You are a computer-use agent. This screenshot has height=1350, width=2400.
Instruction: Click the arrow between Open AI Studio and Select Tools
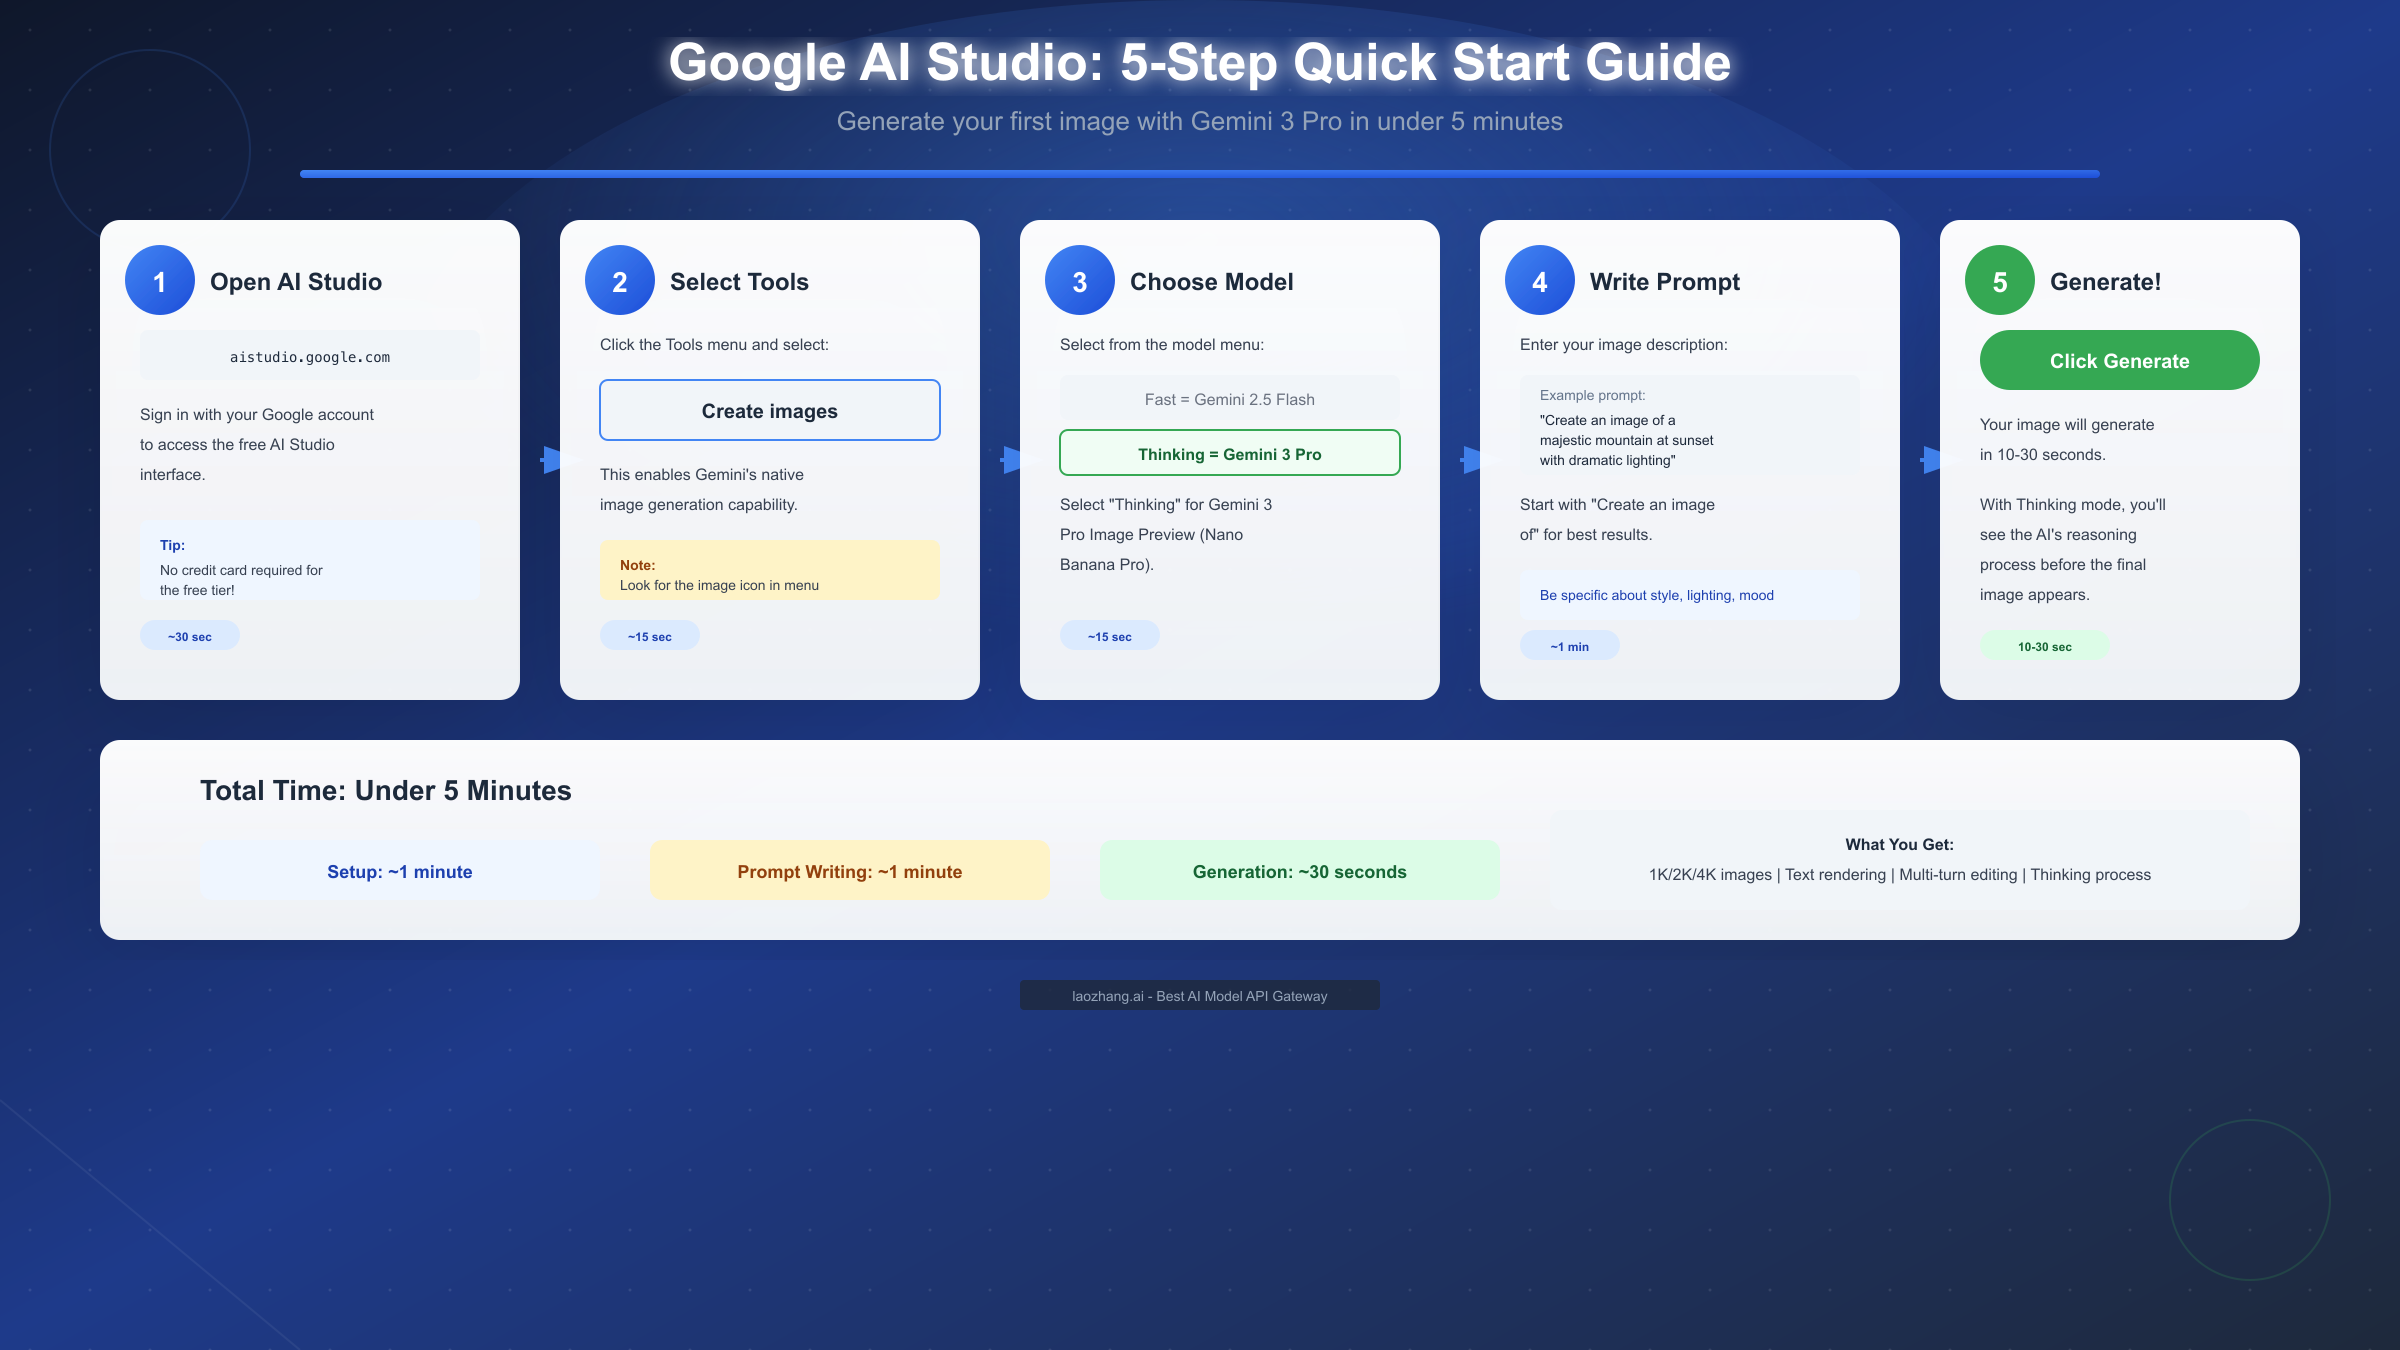point(550,458)
